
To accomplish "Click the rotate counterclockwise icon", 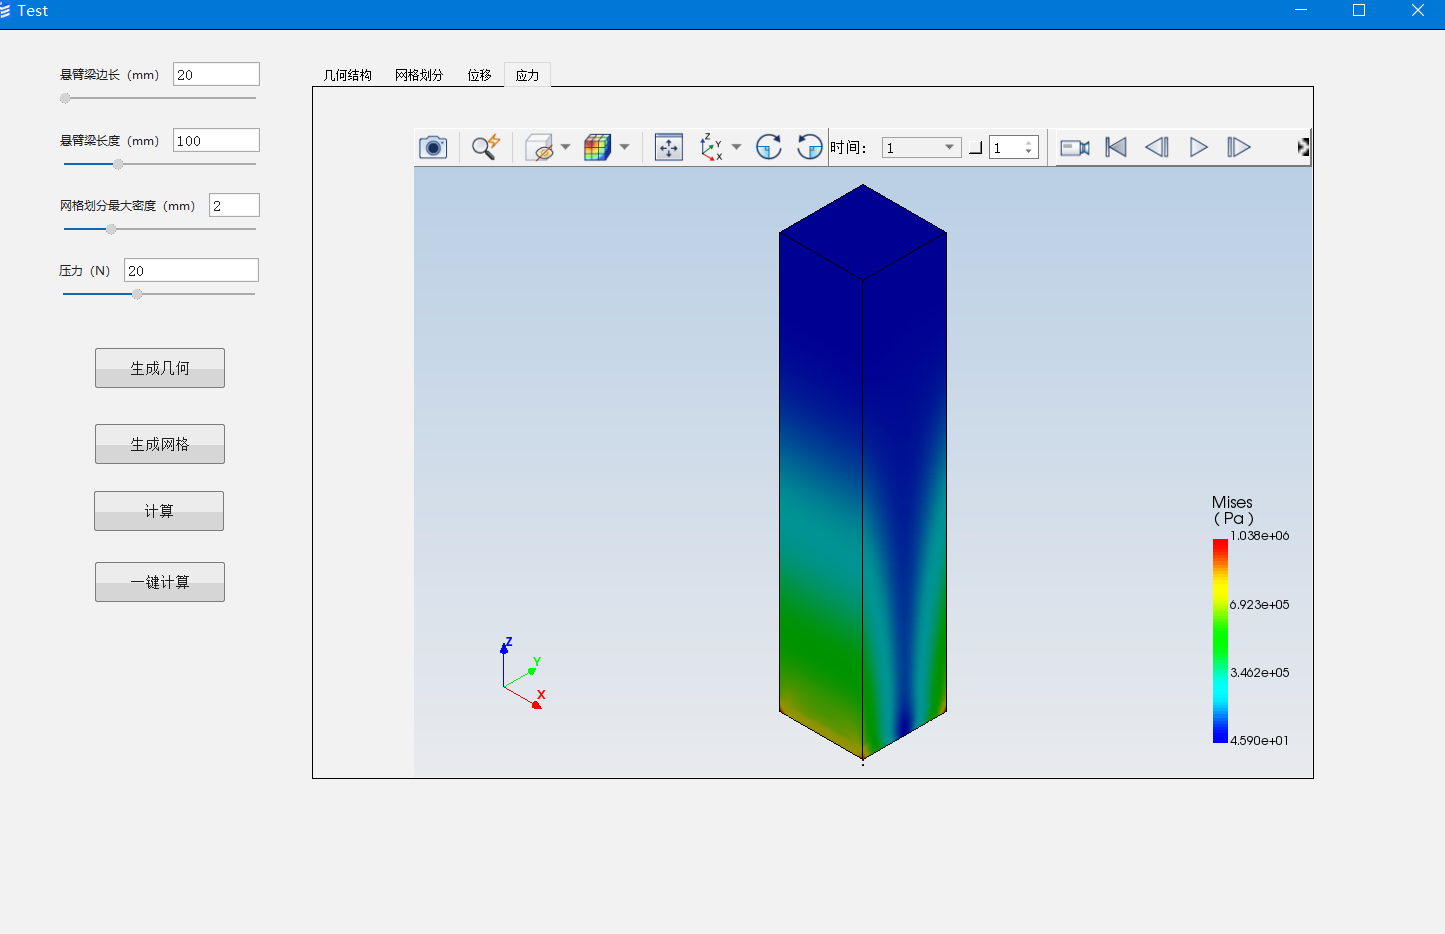I will tap(809, 147).
